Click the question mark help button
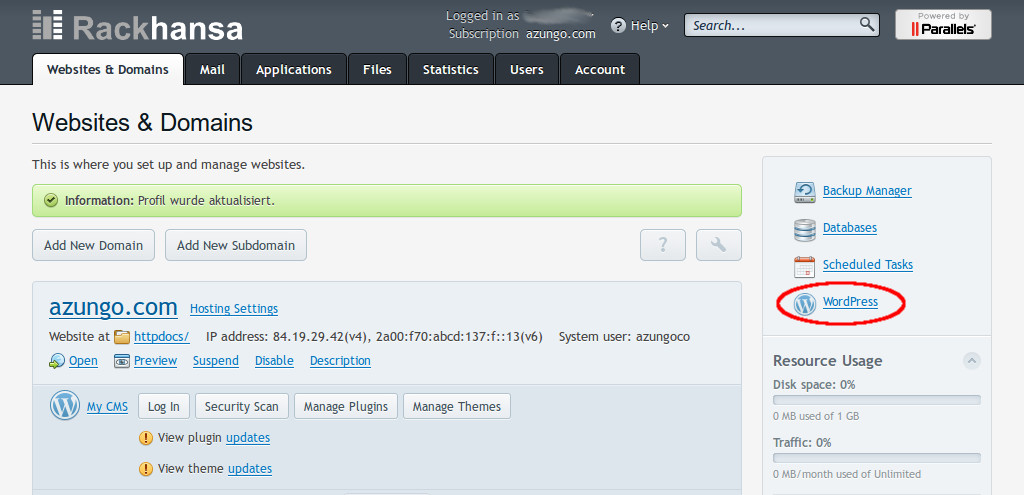The width and height of the screenshot is (1024, 495). [663, 246]
